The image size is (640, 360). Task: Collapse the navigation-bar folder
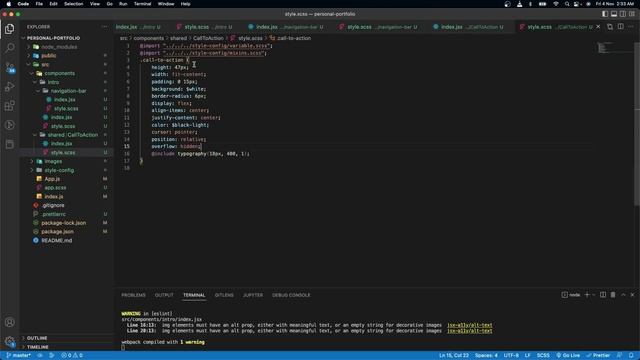coord(68,91)
